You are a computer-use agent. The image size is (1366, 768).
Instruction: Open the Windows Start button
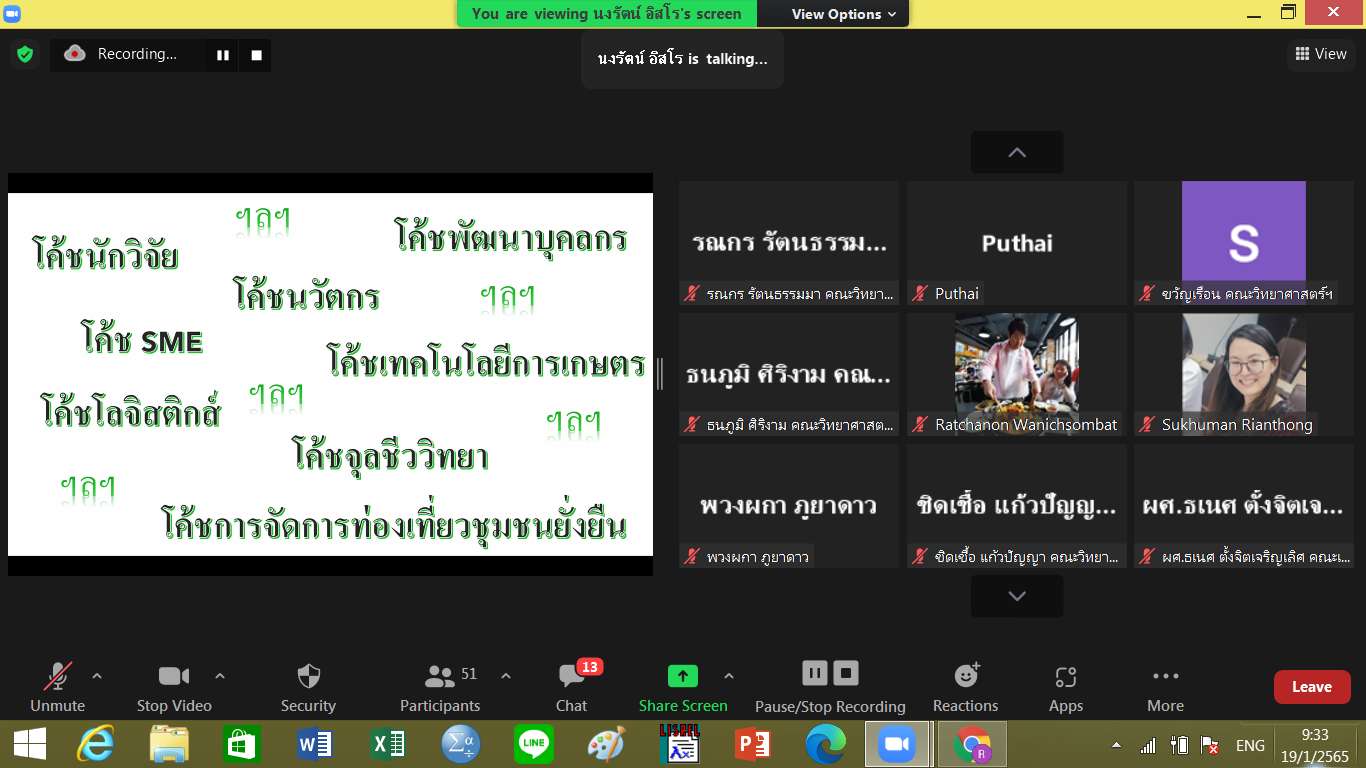(x=29, y=745)
